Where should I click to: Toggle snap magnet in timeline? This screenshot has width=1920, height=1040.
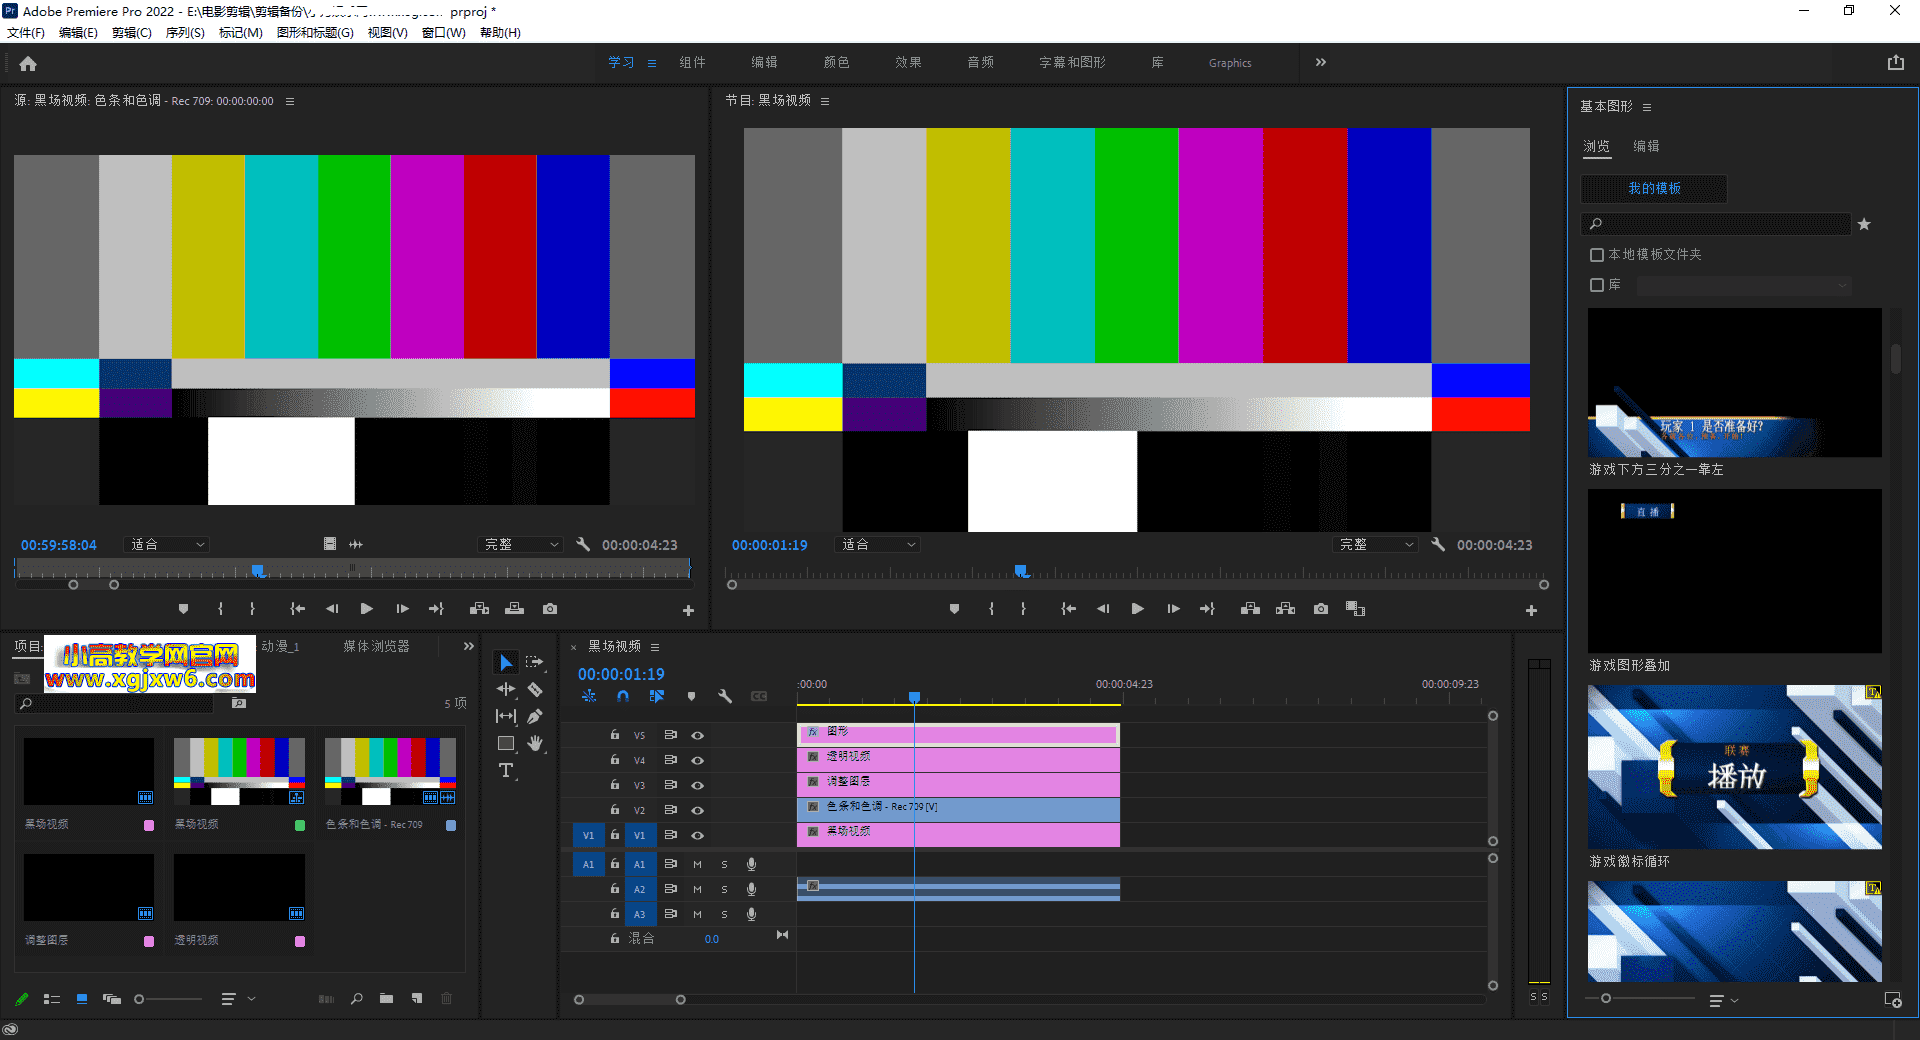(623, 696)
